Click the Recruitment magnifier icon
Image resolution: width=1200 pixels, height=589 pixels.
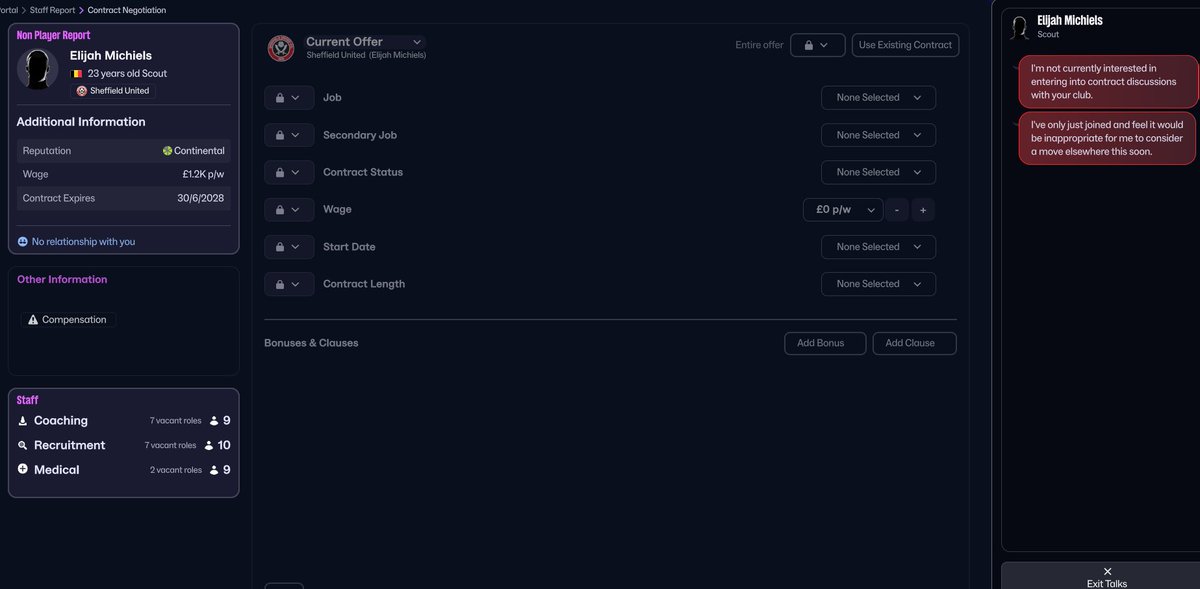(23, 446)
